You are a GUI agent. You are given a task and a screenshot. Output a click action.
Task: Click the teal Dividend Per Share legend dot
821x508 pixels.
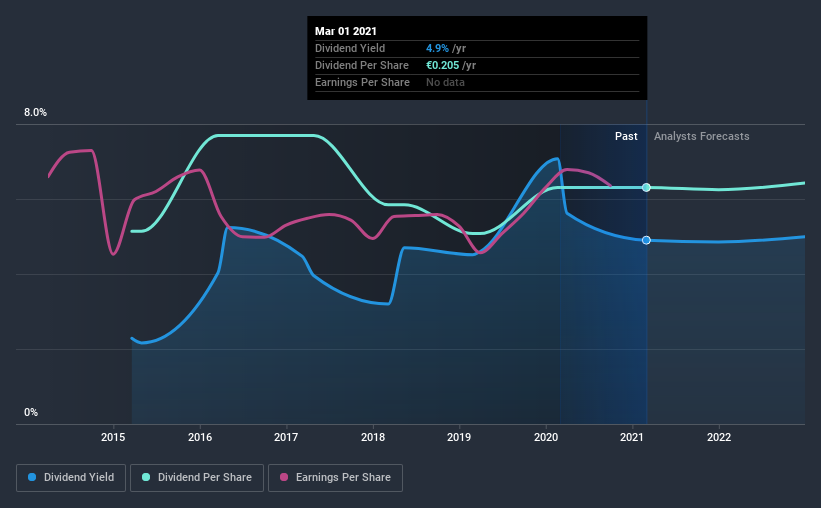coord(146,477)
